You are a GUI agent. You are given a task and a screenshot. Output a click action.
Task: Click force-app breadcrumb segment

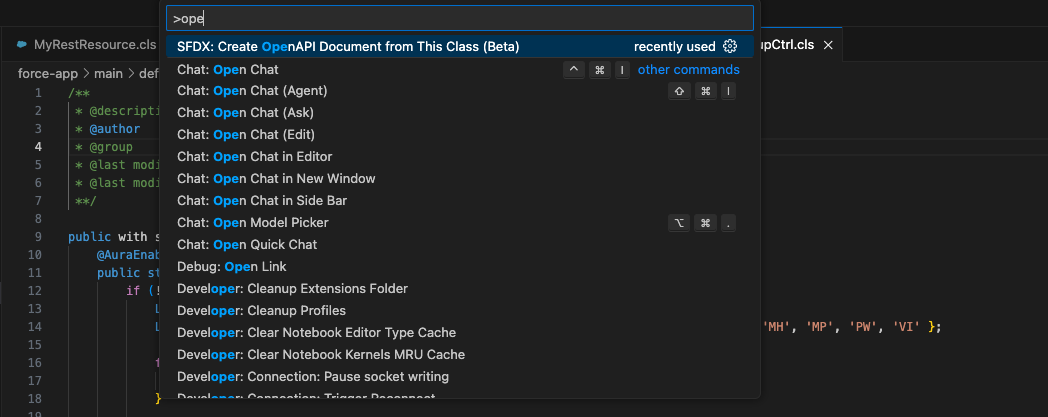click(47, 73)
